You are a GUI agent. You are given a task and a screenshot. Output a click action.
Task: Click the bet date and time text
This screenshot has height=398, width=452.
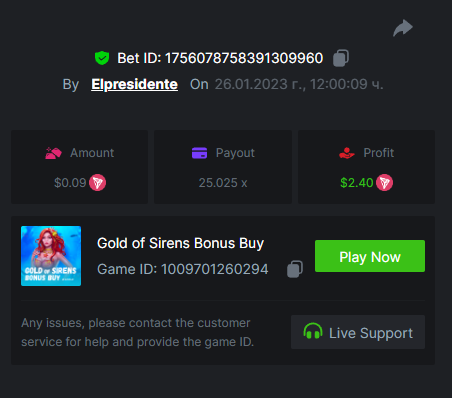[x=299, y=84]
